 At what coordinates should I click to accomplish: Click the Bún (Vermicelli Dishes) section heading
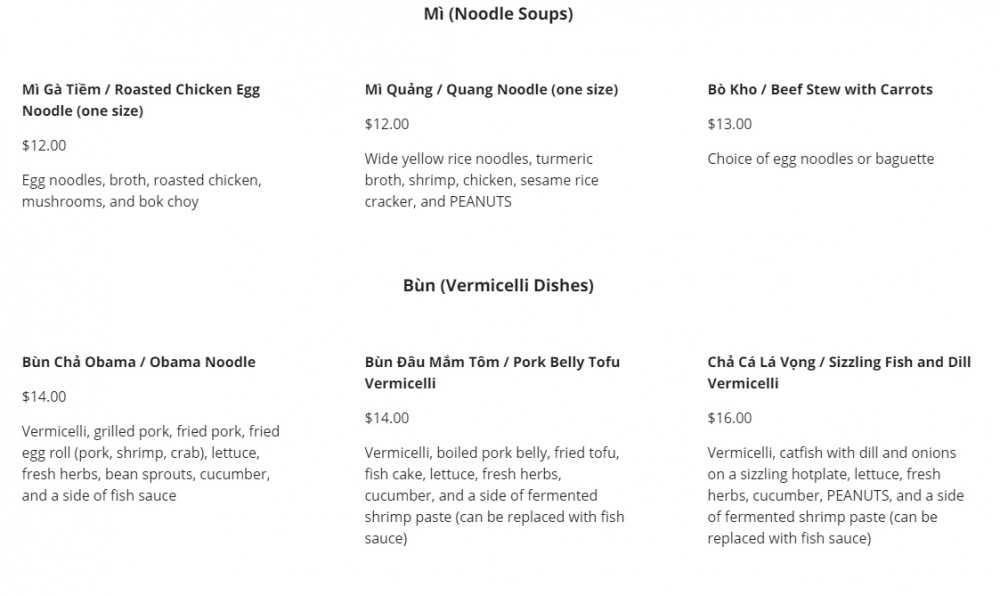tap(498, 285)
